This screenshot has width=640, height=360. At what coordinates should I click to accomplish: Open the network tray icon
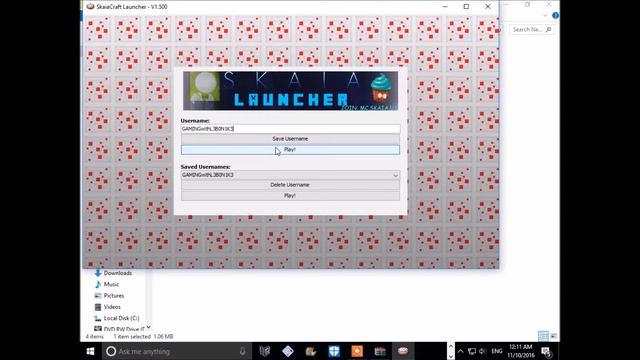tap(472, 351)
